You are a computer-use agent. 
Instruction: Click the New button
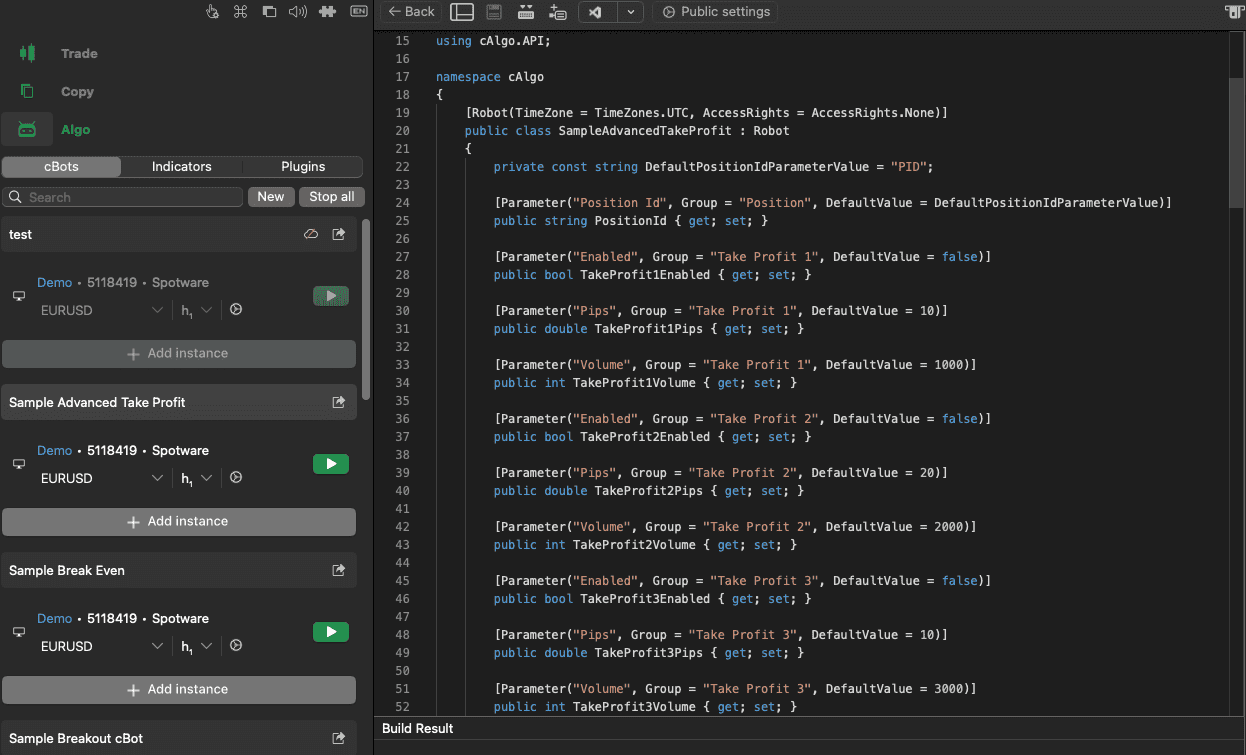click(x=271, y=197)
